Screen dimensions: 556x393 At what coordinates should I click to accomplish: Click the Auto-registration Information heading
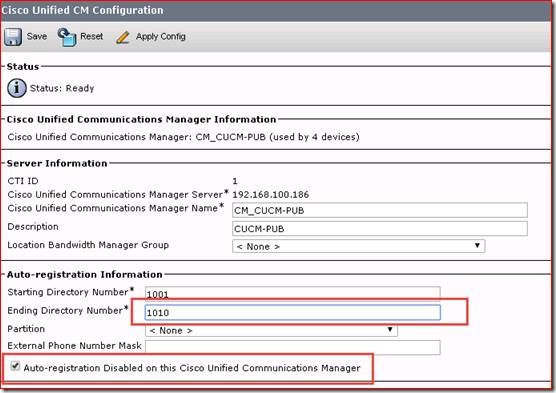pyautogui.click(x=84, y=275)
